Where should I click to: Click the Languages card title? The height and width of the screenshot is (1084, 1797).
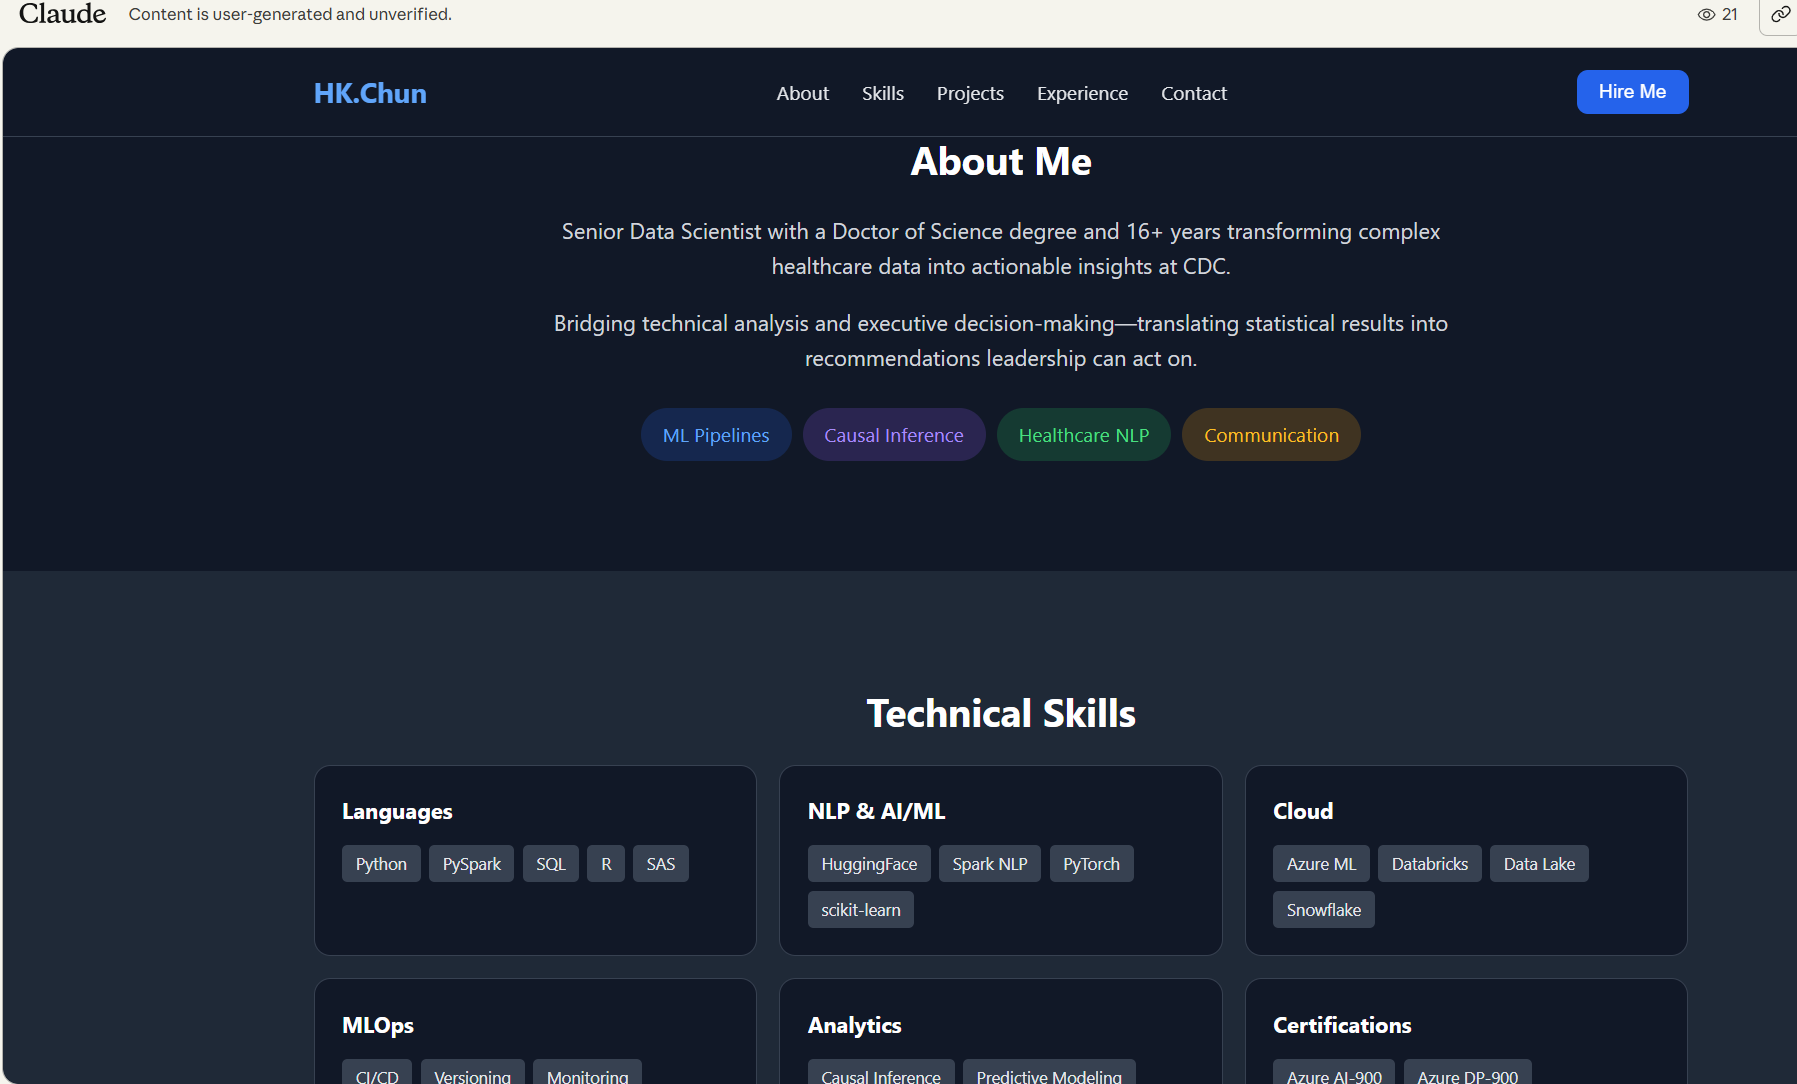(x=397, y=811)
